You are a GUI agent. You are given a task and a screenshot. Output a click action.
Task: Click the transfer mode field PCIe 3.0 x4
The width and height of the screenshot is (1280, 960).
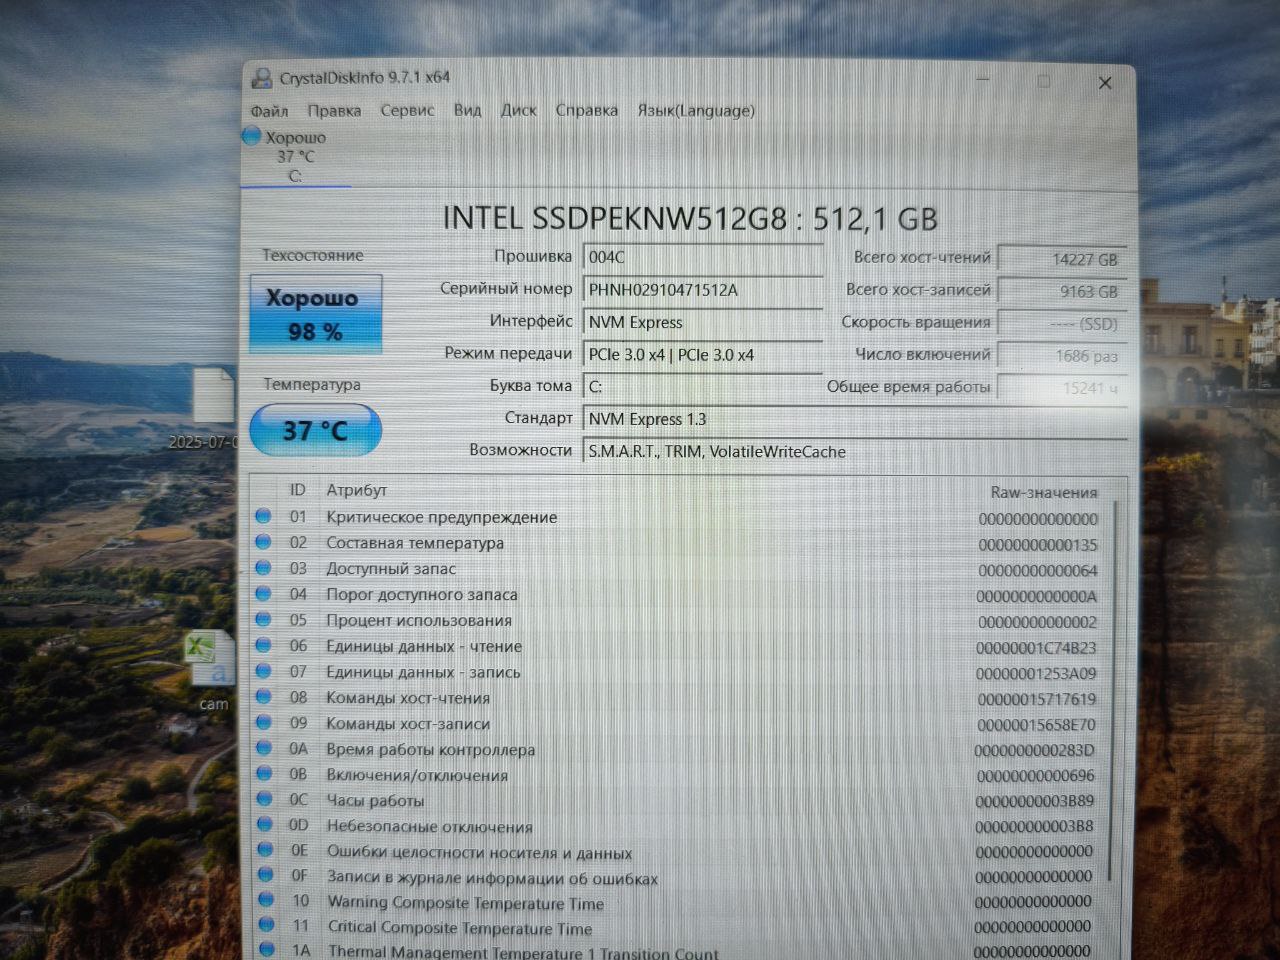[703, 355]
